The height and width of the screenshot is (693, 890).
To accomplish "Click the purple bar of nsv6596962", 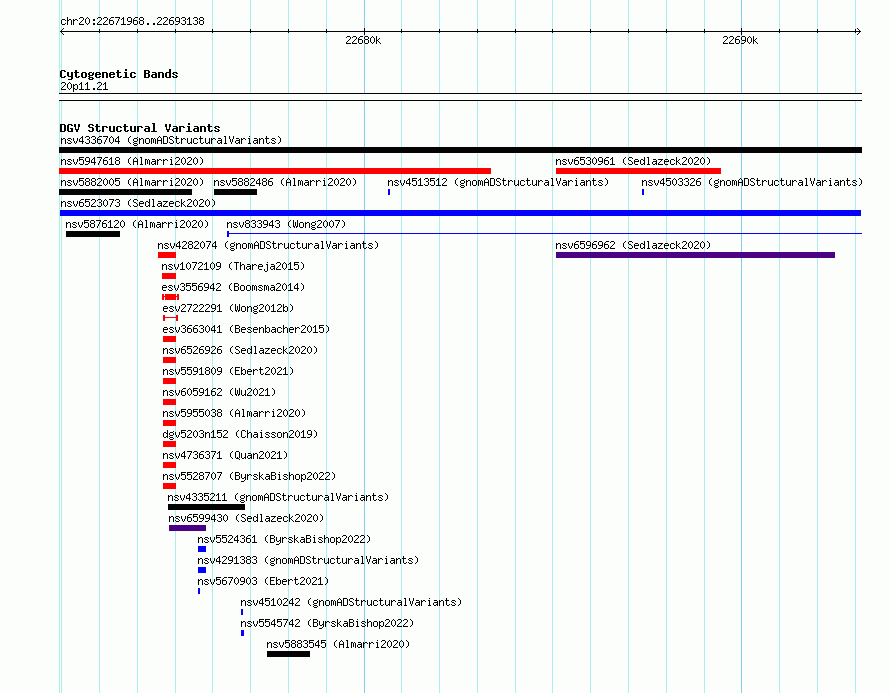I will 695,255.
